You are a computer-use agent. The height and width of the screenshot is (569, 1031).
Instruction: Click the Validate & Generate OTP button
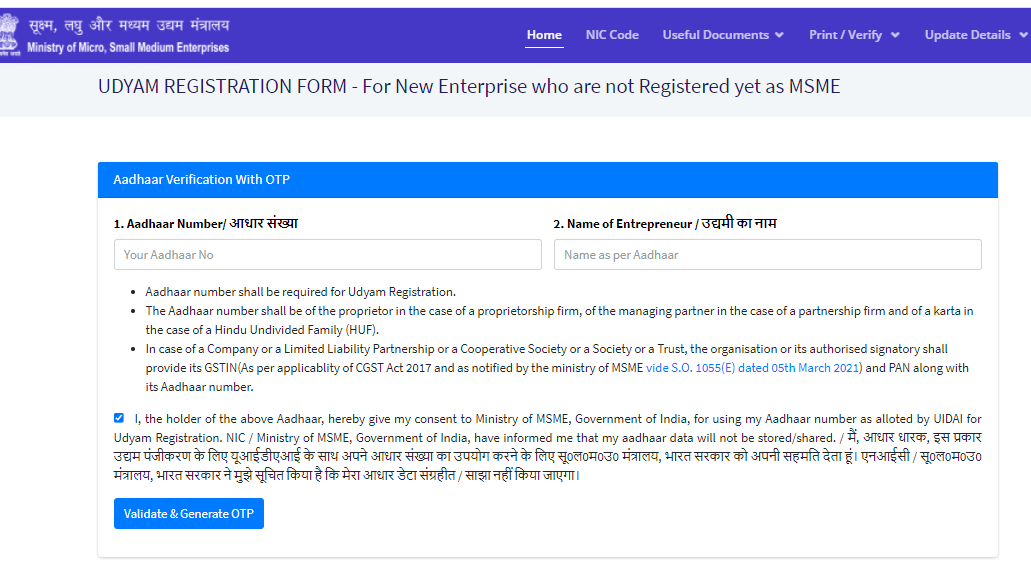[x=189, y=514]
